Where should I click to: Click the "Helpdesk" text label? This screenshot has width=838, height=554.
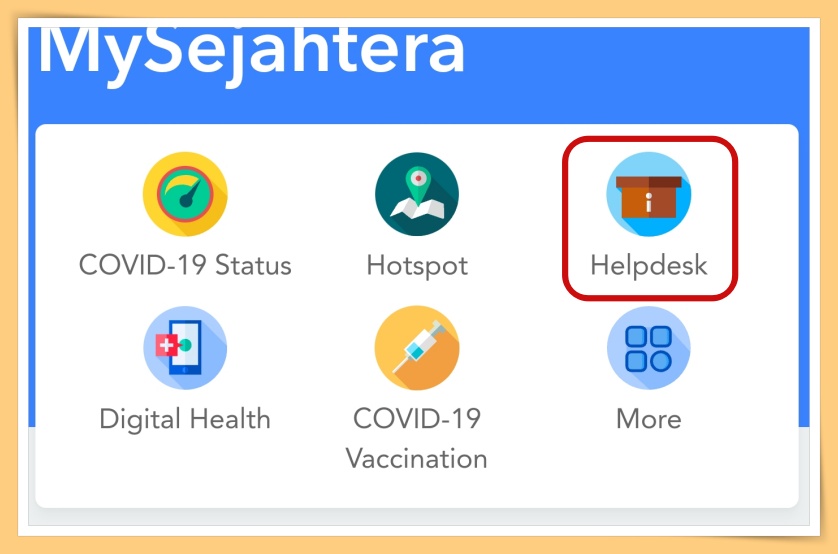point(649,266)
